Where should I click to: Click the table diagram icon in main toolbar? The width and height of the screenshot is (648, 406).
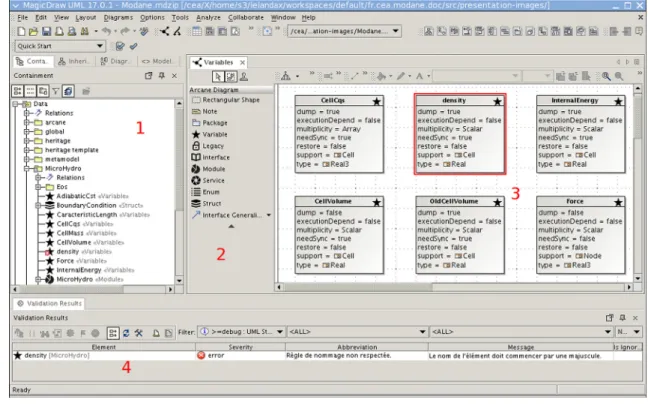[x=197, y=31]
